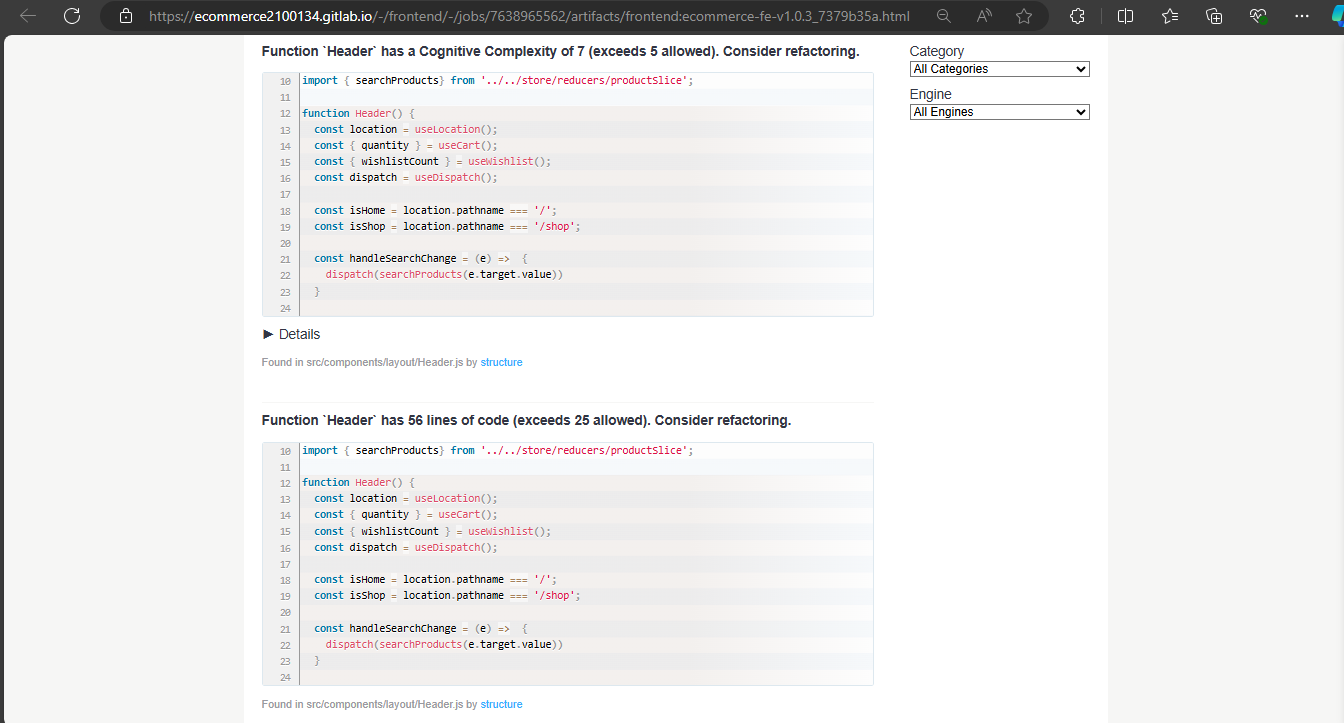Open the Category All Categories dropdown

coord(999,69)
